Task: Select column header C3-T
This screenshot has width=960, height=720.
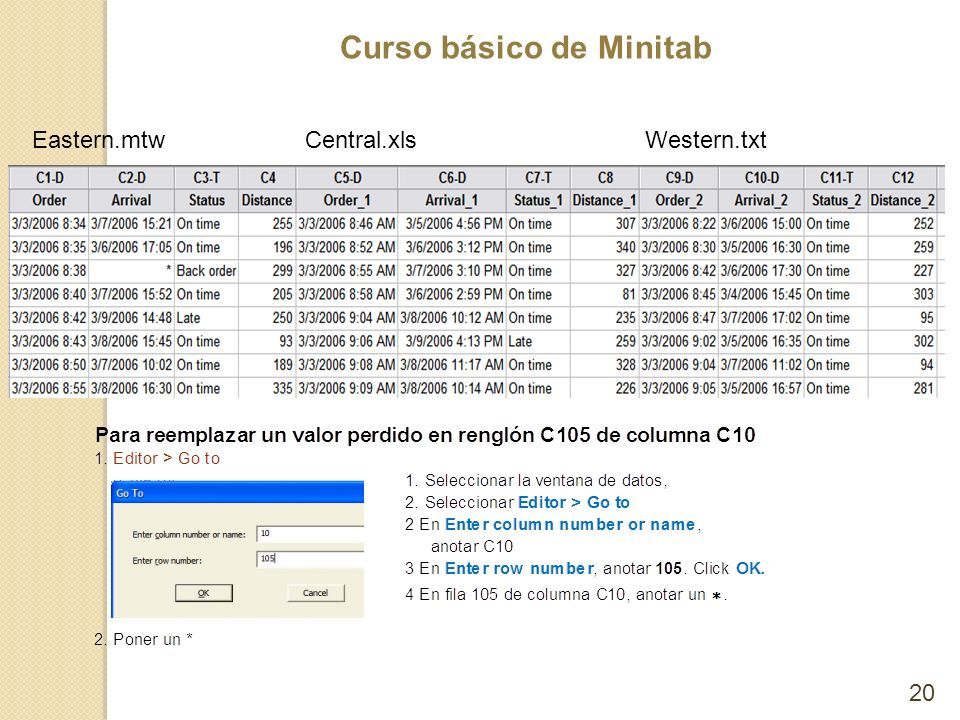Action: coord(206,178)
